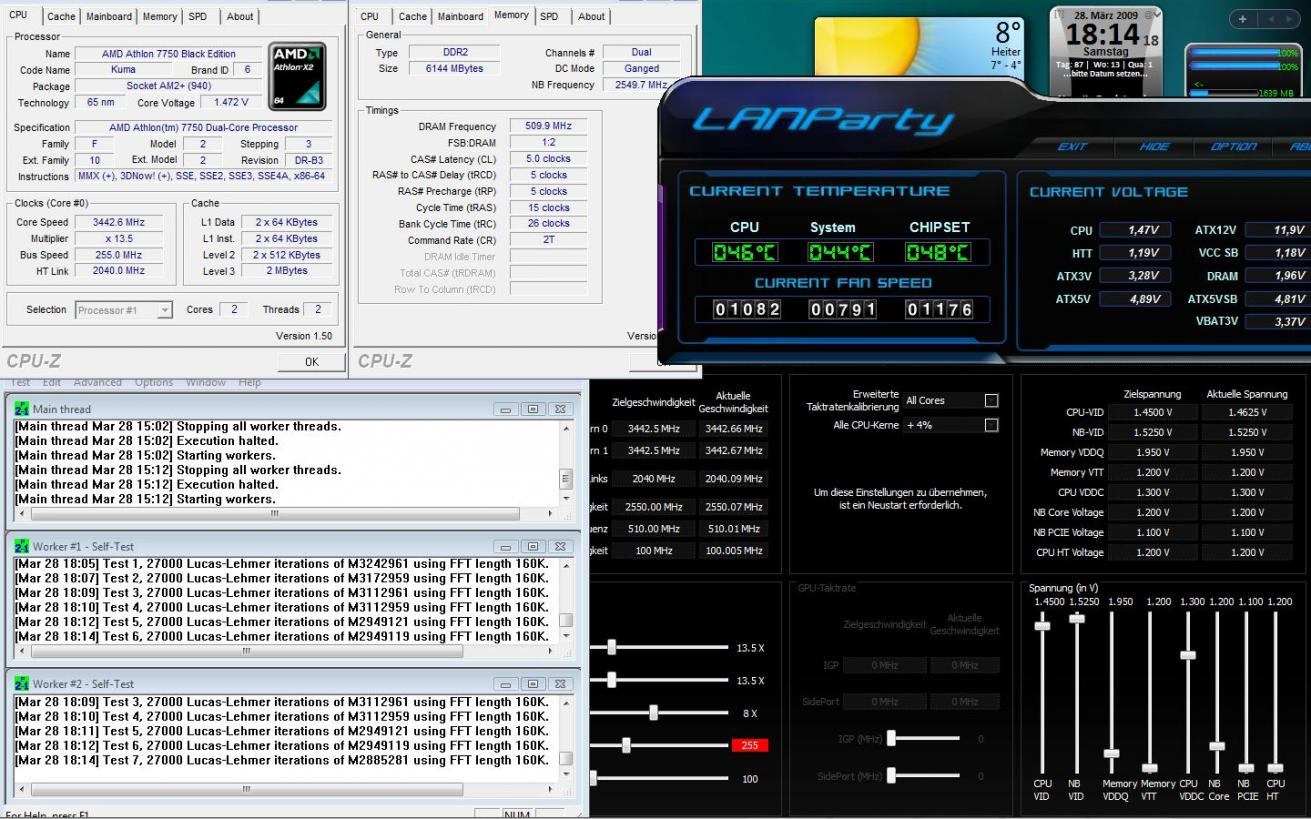Click the slider handle showing 8 X
Screen dimensions: 1311x819
(653, 713)
